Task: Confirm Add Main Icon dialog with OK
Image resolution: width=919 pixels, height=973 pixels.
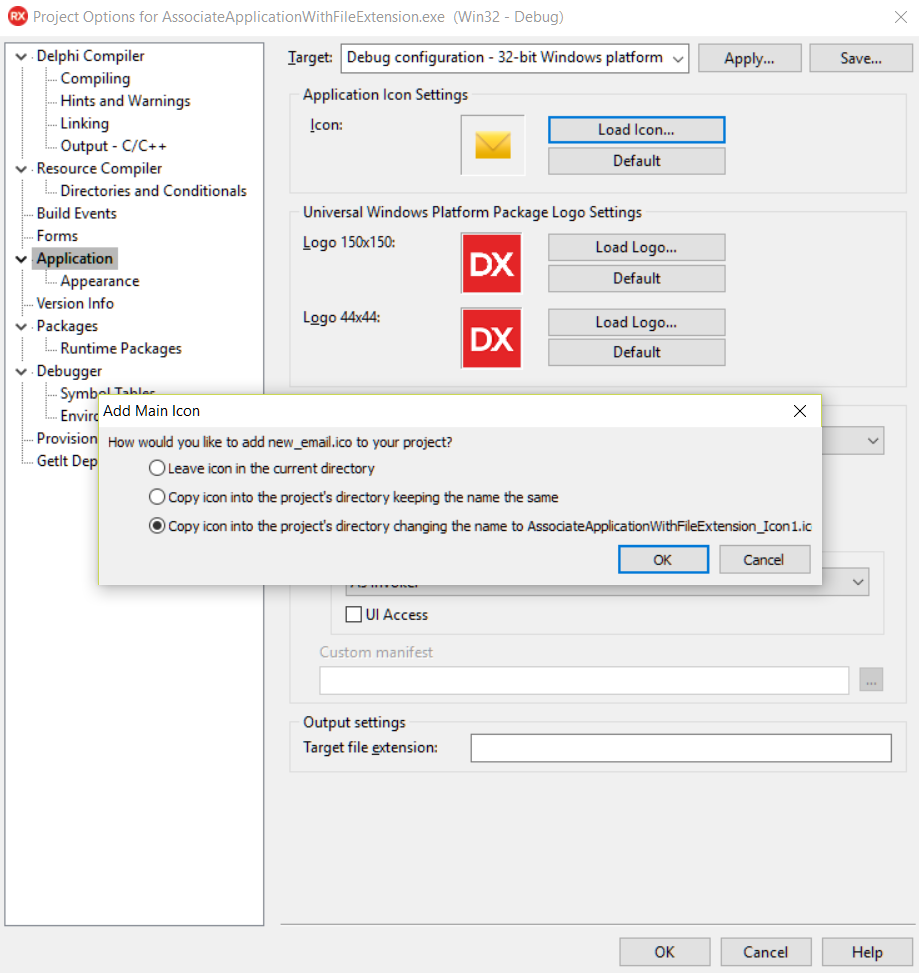Action: coord(663,559)
